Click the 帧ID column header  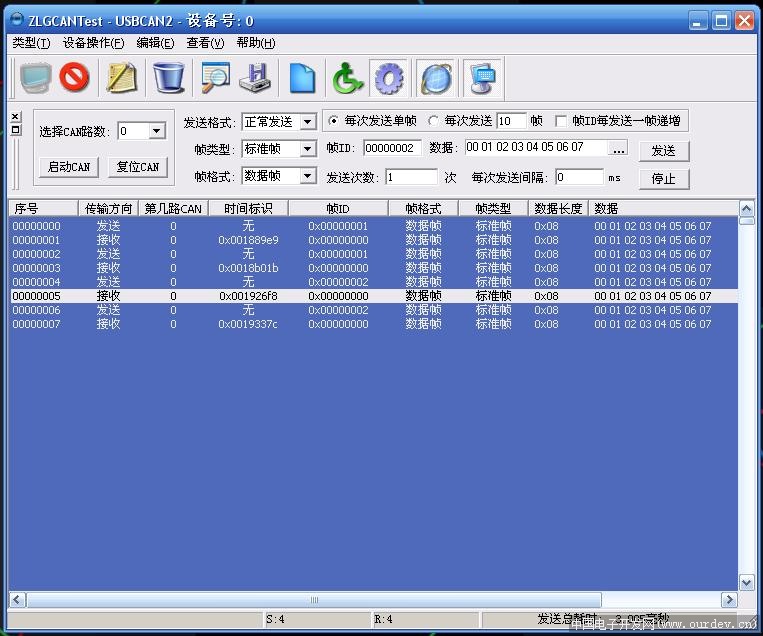pos(338,208)
